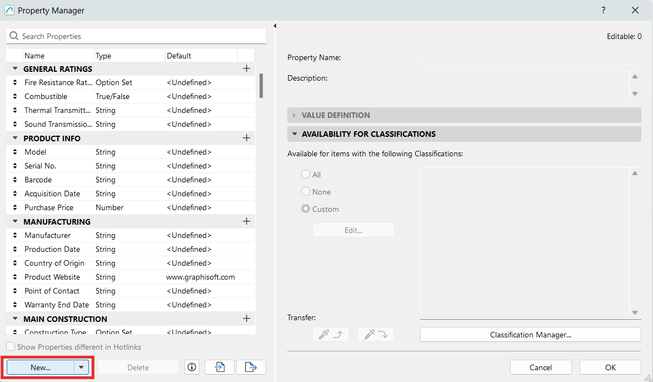Click Number type of Purchase Price
The width and height of the screenshot is (653, 382).
(x=110, y=207)
